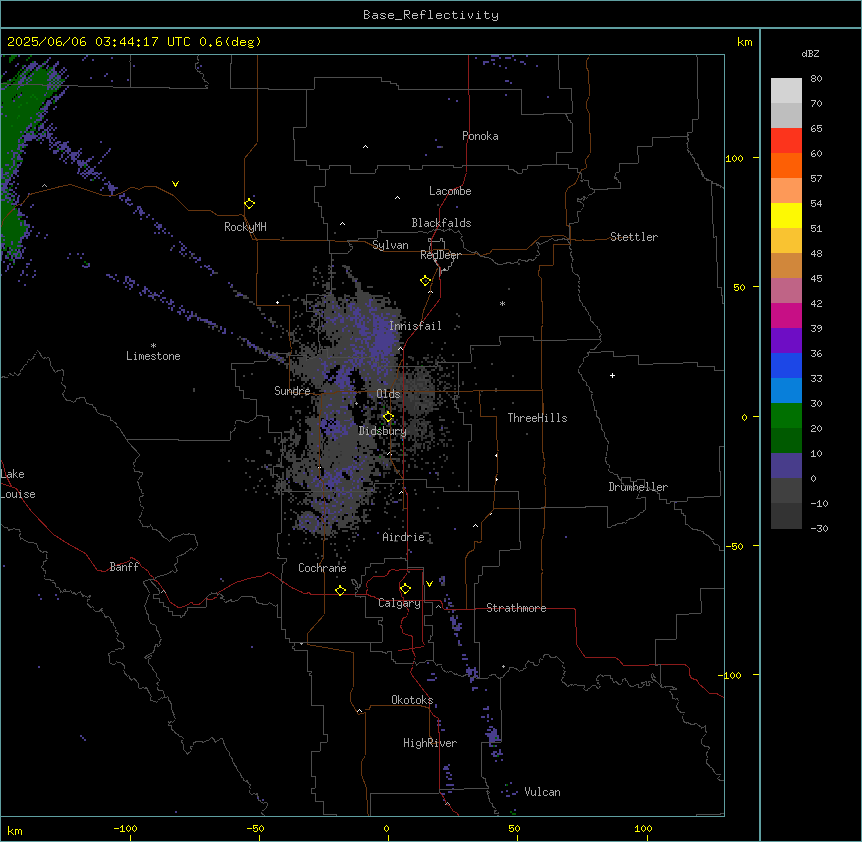
Task: Click the Base_Reflectivity title
Action: 431,15
